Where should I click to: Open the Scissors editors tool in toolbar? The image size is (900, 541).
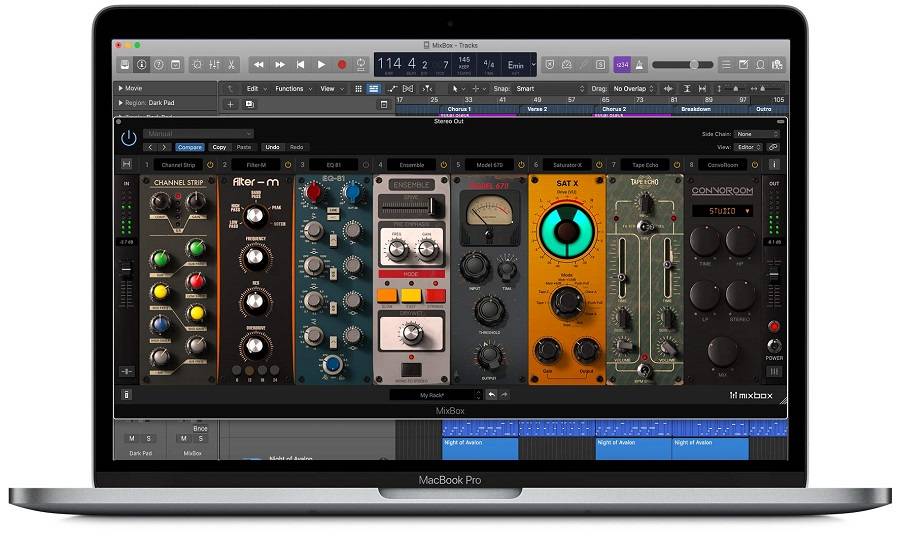pos(230,65)
